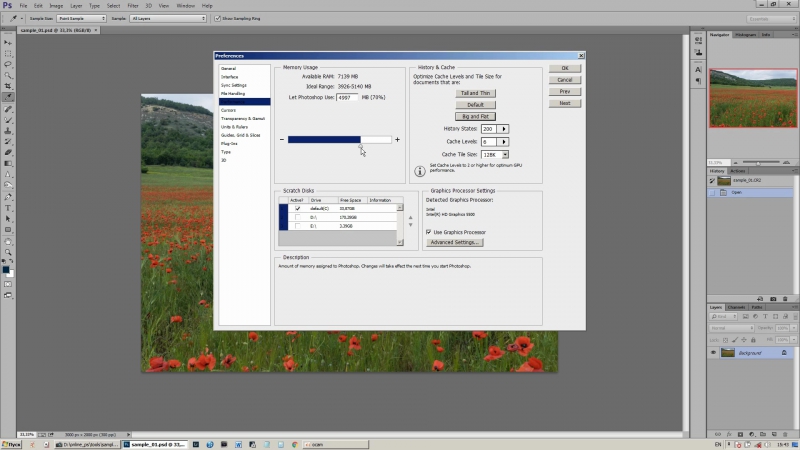Click OK in Preferences dialog
Image resolution: width=800 pixels, height=450 pixels.
click(x=565, y=68)
